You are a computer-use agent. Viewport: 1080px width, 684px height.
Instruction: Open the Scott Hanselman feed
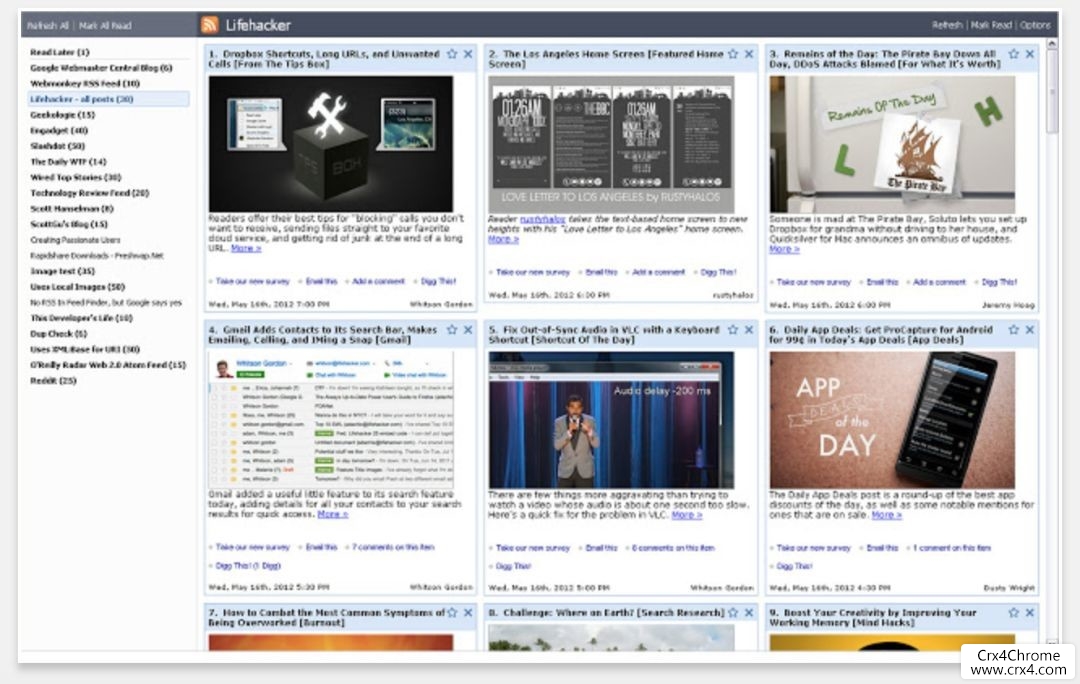tap(72, 209)
